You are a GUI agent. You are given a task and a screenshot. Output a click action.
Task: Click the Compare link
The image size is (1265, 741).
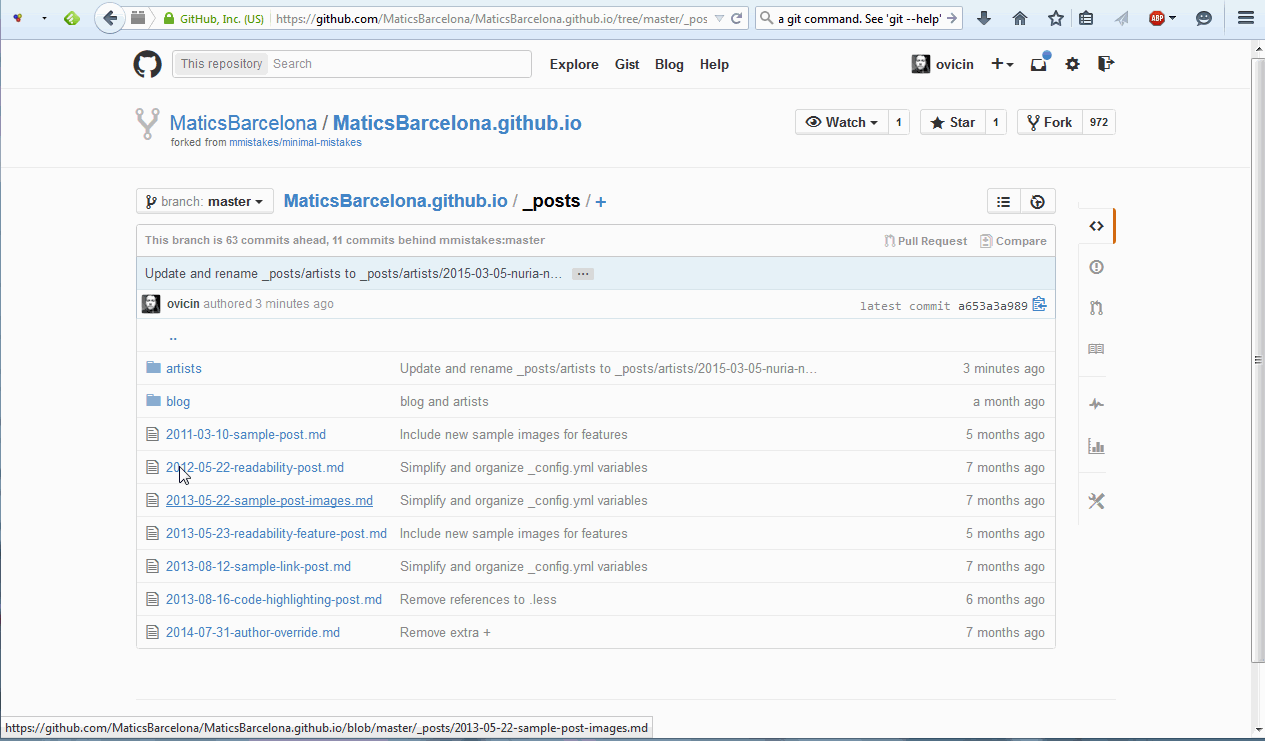(1013, 241)
